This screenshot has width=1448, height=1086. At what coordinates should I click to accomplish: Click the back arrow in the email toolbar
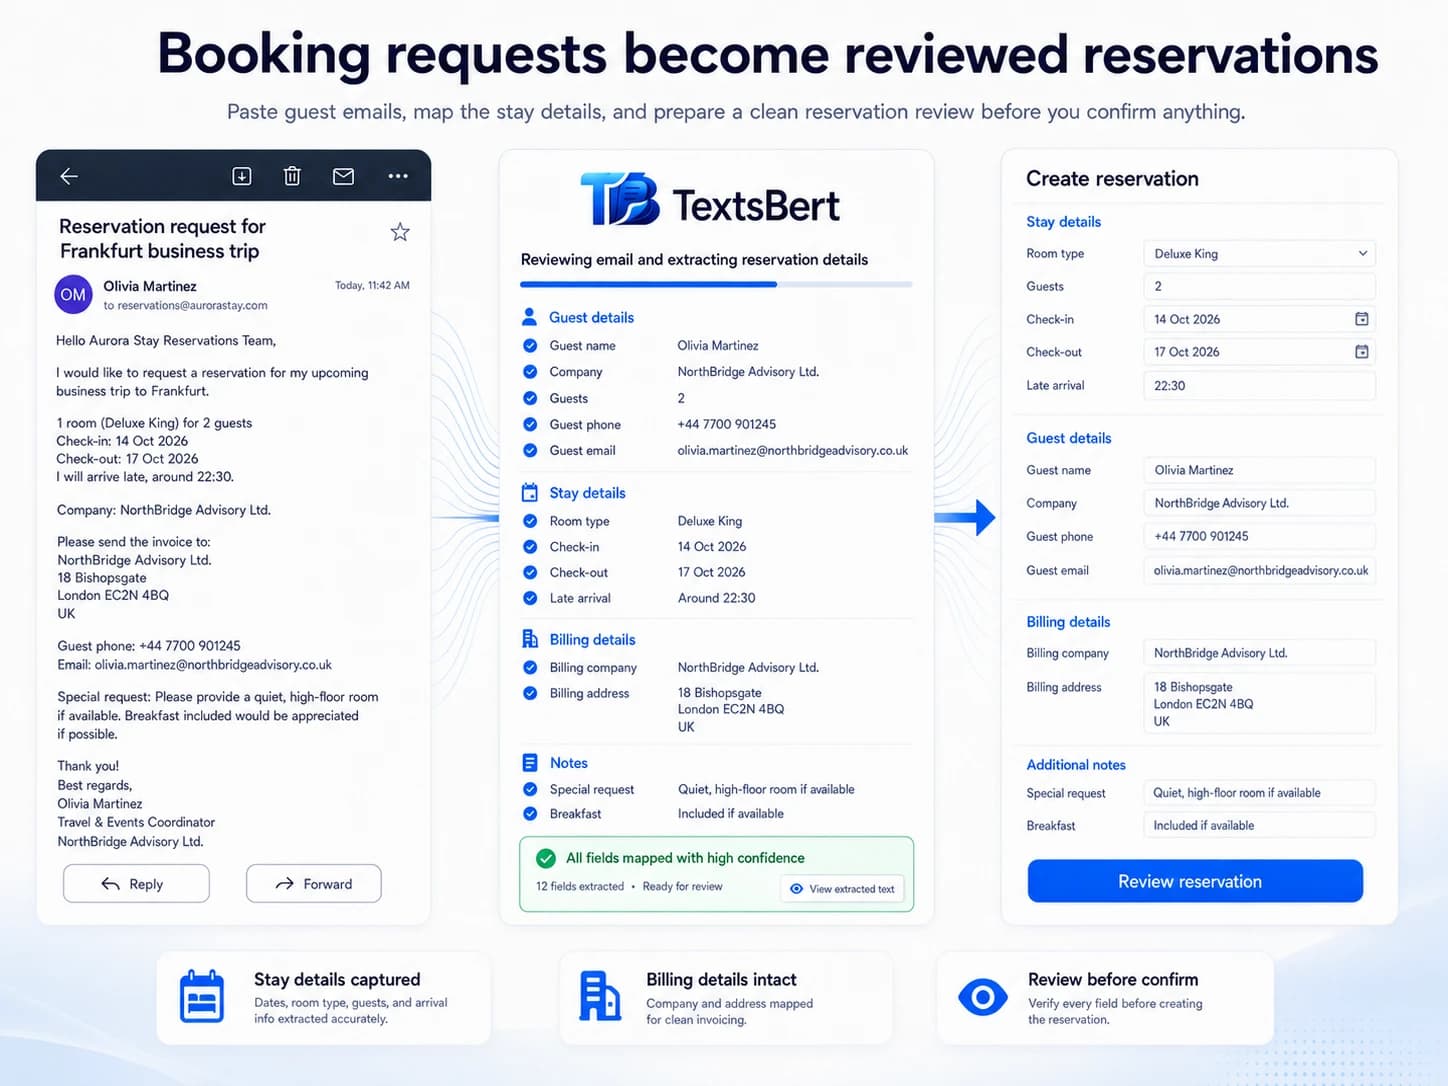coord(69,176)
